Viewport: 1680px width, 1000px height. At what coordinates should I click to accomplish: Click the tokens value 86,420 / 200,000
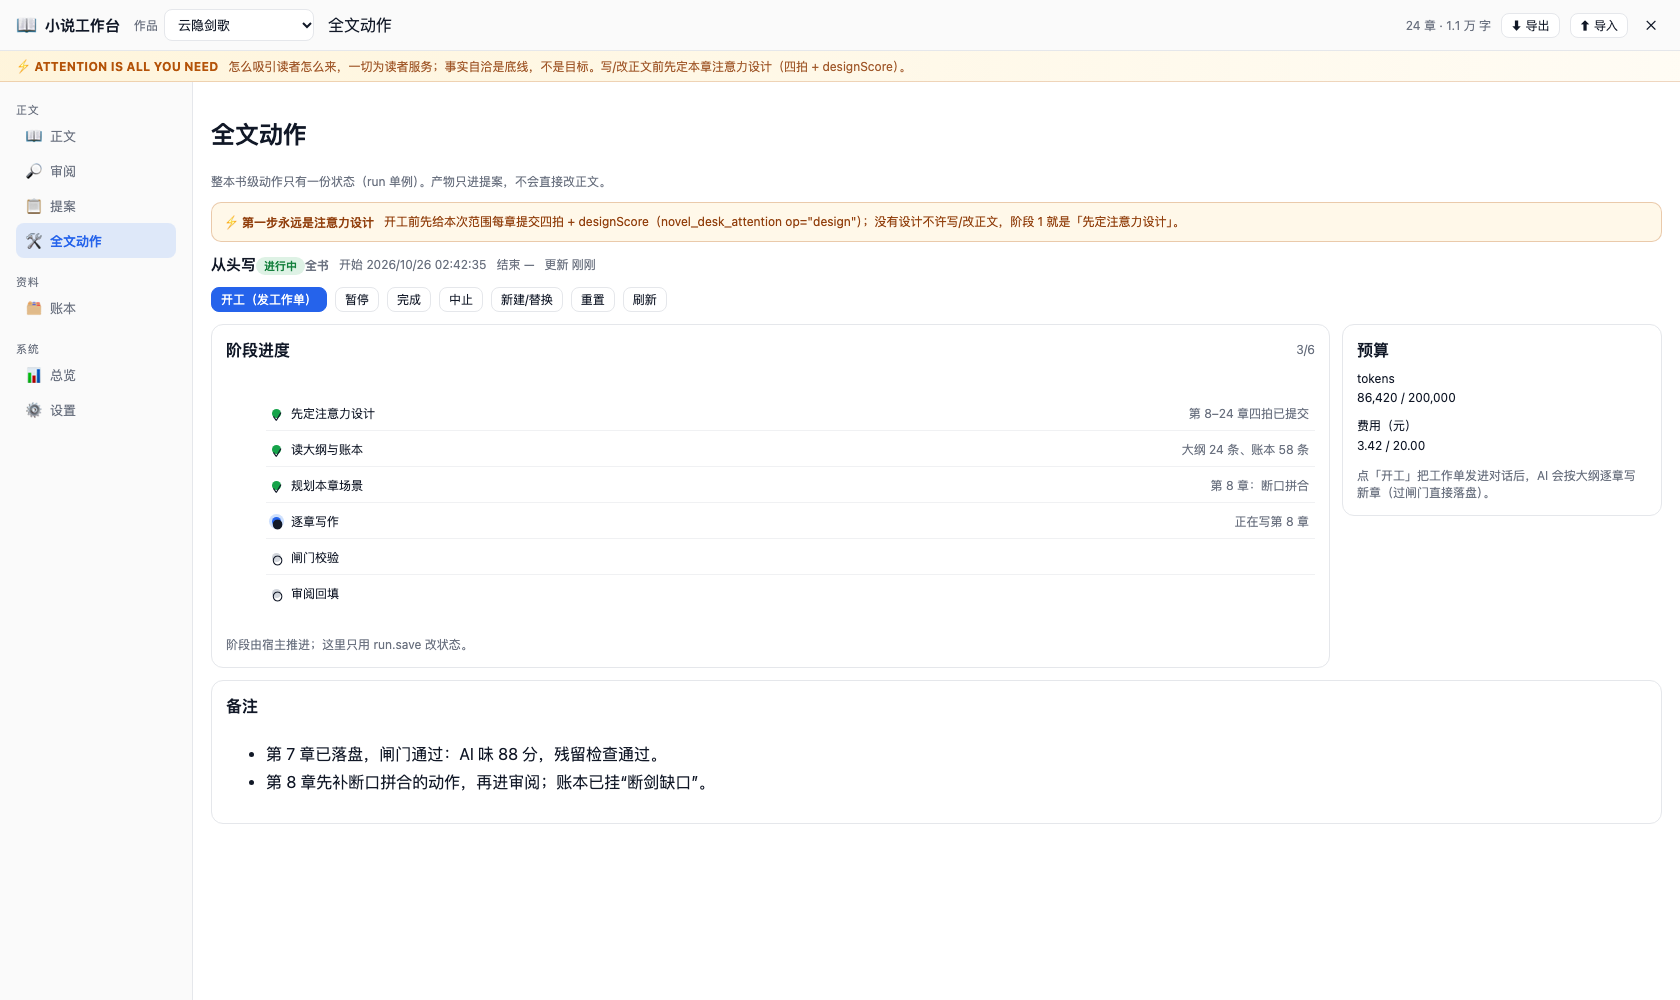[1406, 398]
